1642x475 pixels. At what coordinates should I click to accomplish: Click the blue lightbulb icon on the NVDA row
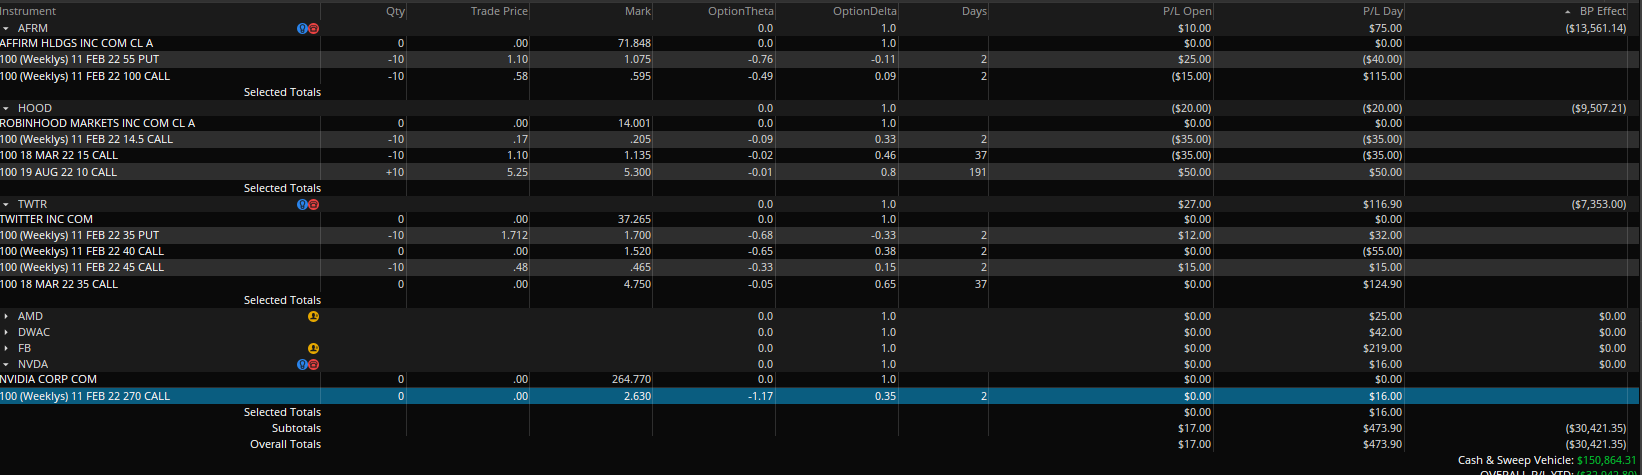click(x=303, y=364)
